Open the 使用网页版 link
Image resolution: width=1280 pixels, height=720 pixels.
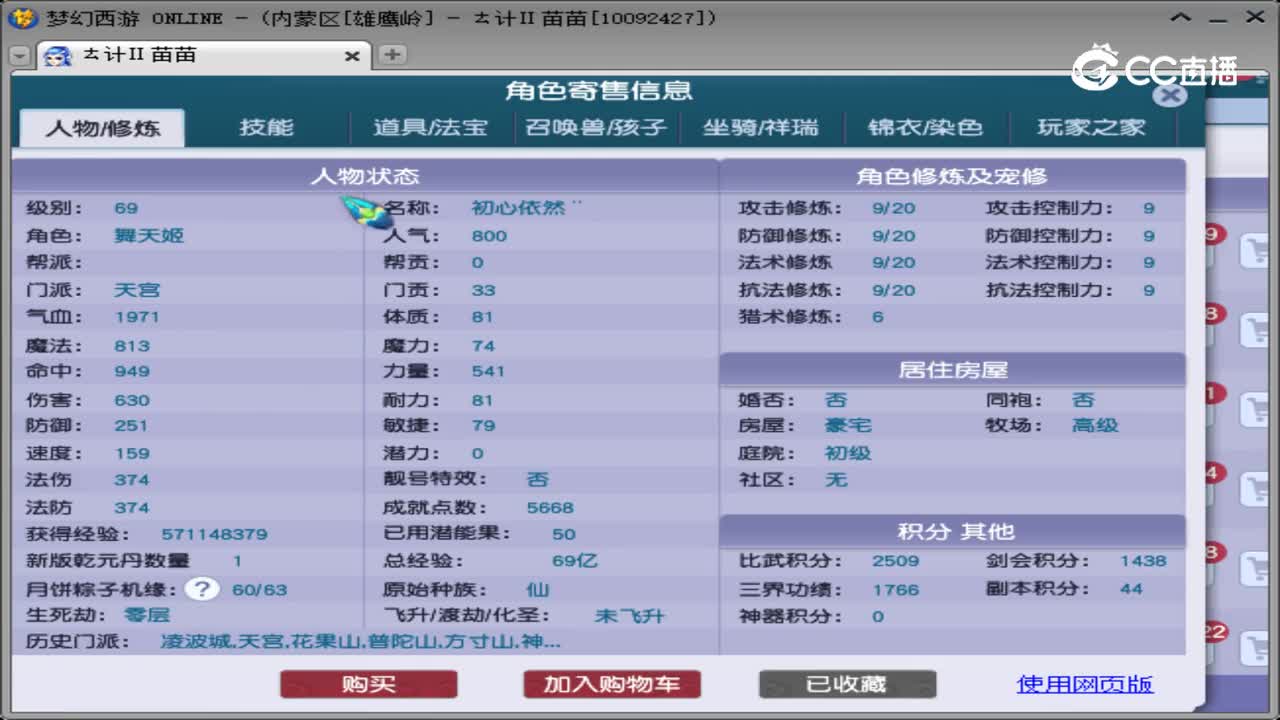(1085, 684)
